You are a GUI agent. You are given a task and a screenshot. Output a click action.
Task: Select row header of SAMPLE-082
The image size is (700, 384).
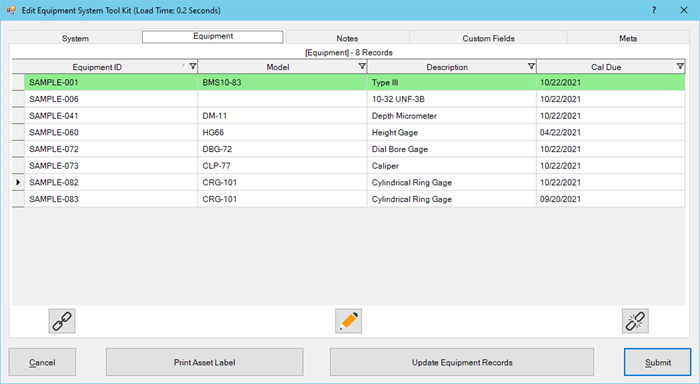(18, 182)
